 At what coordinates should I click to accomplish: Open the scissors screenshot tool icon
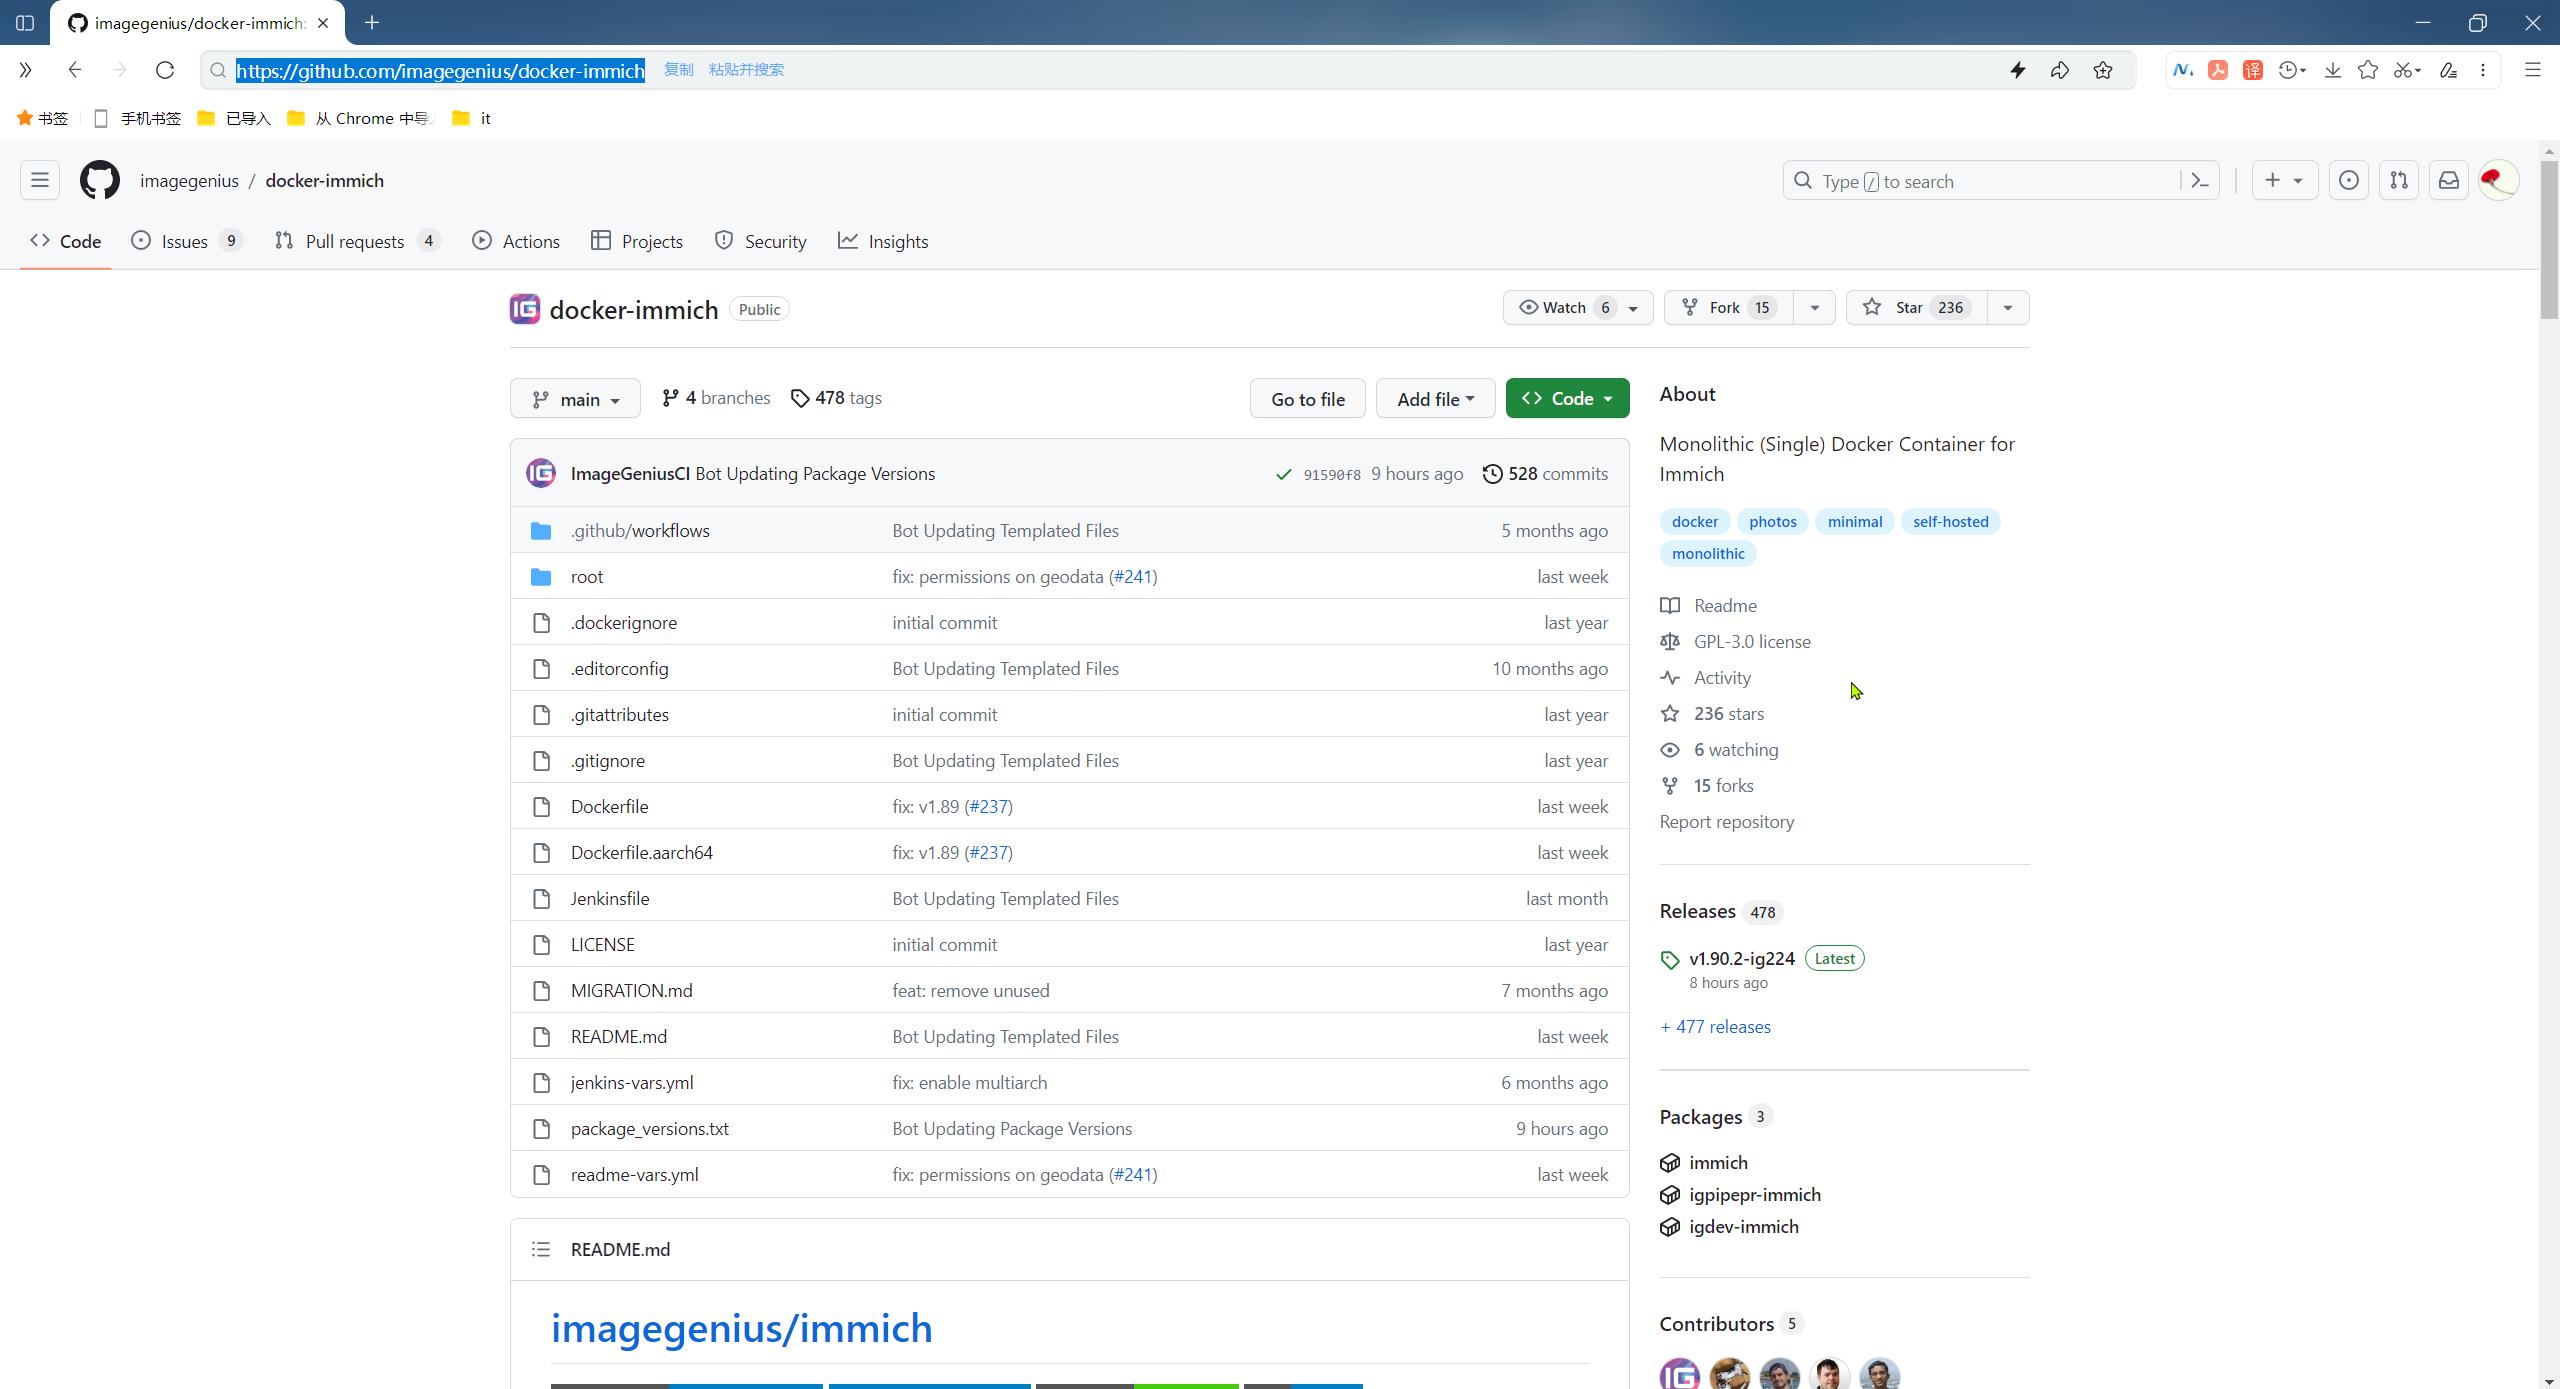2405,70
